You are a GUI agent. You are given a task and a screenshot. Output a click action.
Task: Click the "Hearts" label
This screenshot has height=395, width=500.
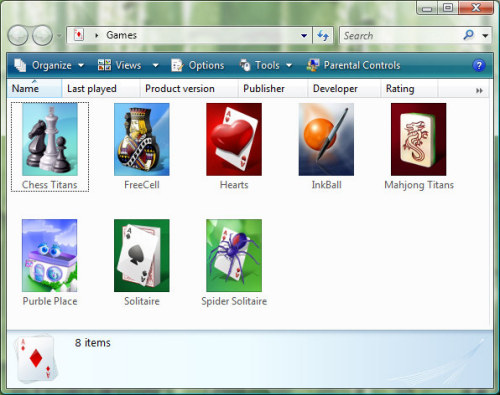pyautogui.click(x=234, y=184)
